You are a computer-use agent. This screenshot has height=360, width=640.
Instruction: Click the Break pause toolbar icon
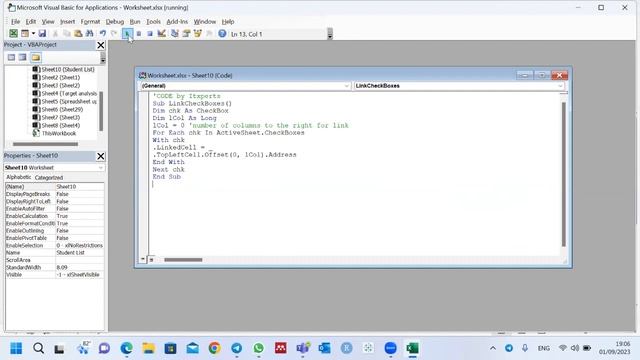pyautogui.click(x=139, y=33)
